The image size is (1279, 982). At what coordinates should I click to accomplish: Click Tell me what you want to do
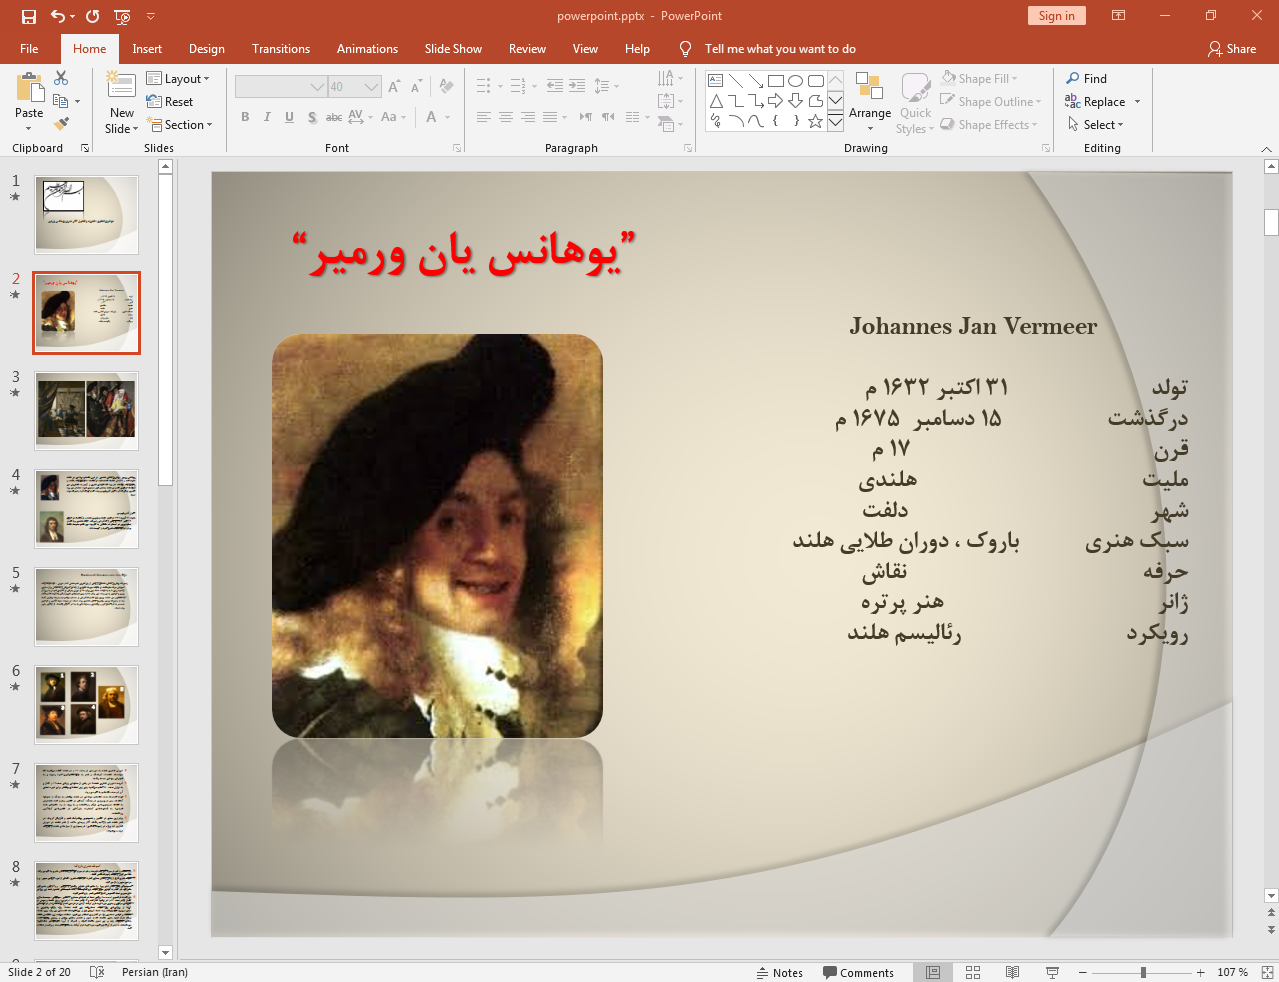780,48
